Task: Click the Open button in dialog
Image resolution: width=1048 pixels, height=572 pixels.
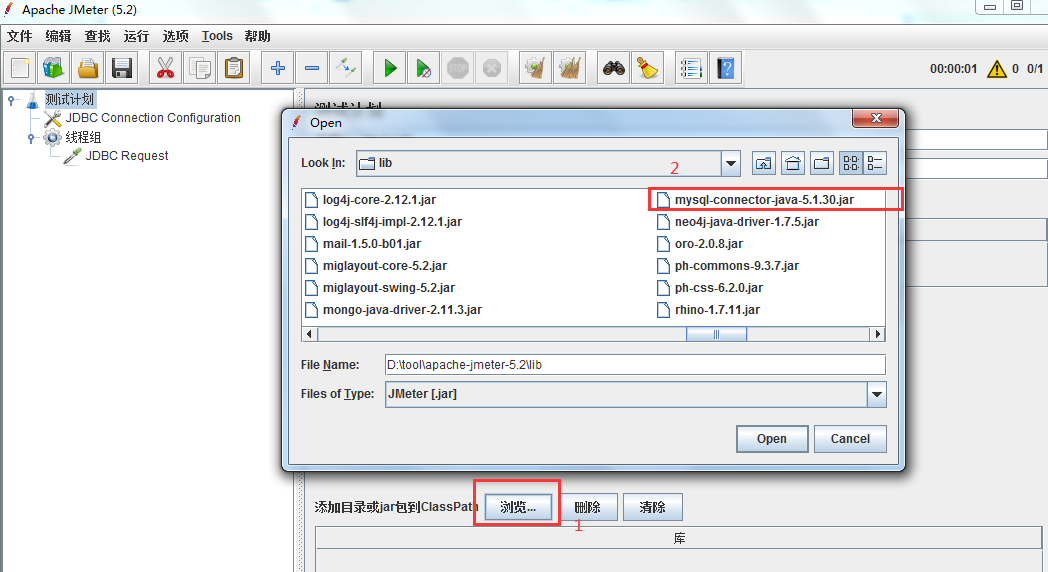Action: 772,439
